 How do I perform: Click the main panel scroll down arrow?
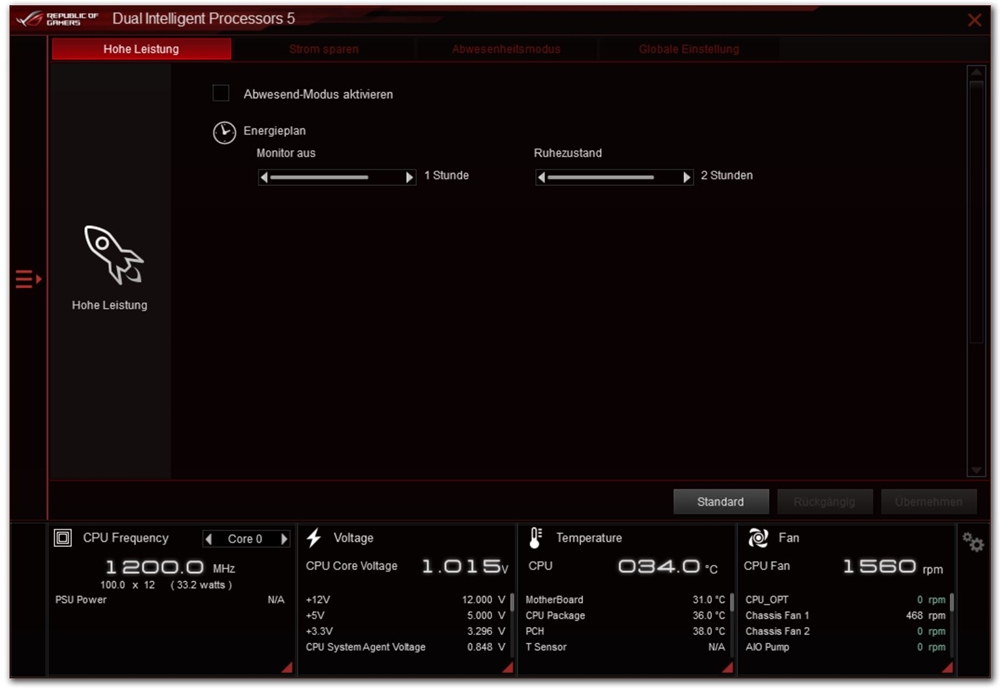point(976,471)
